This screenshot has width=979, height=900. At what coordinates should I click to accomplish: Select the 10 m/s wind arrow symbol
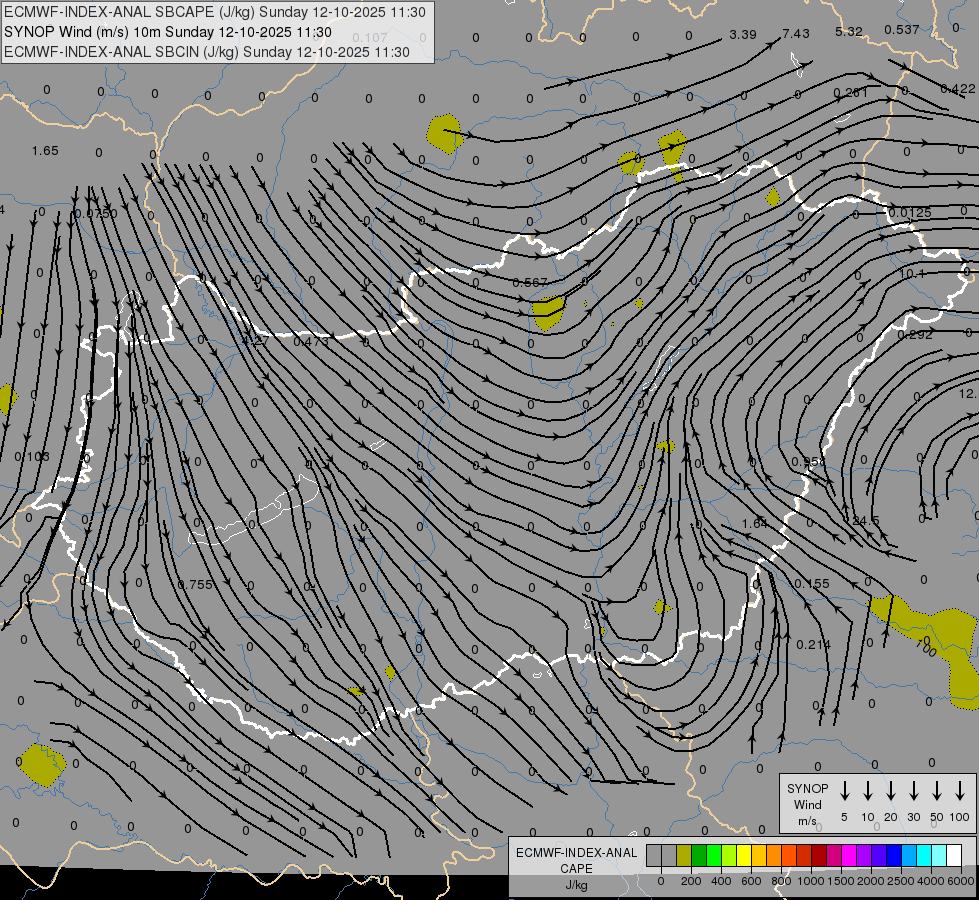868,791
